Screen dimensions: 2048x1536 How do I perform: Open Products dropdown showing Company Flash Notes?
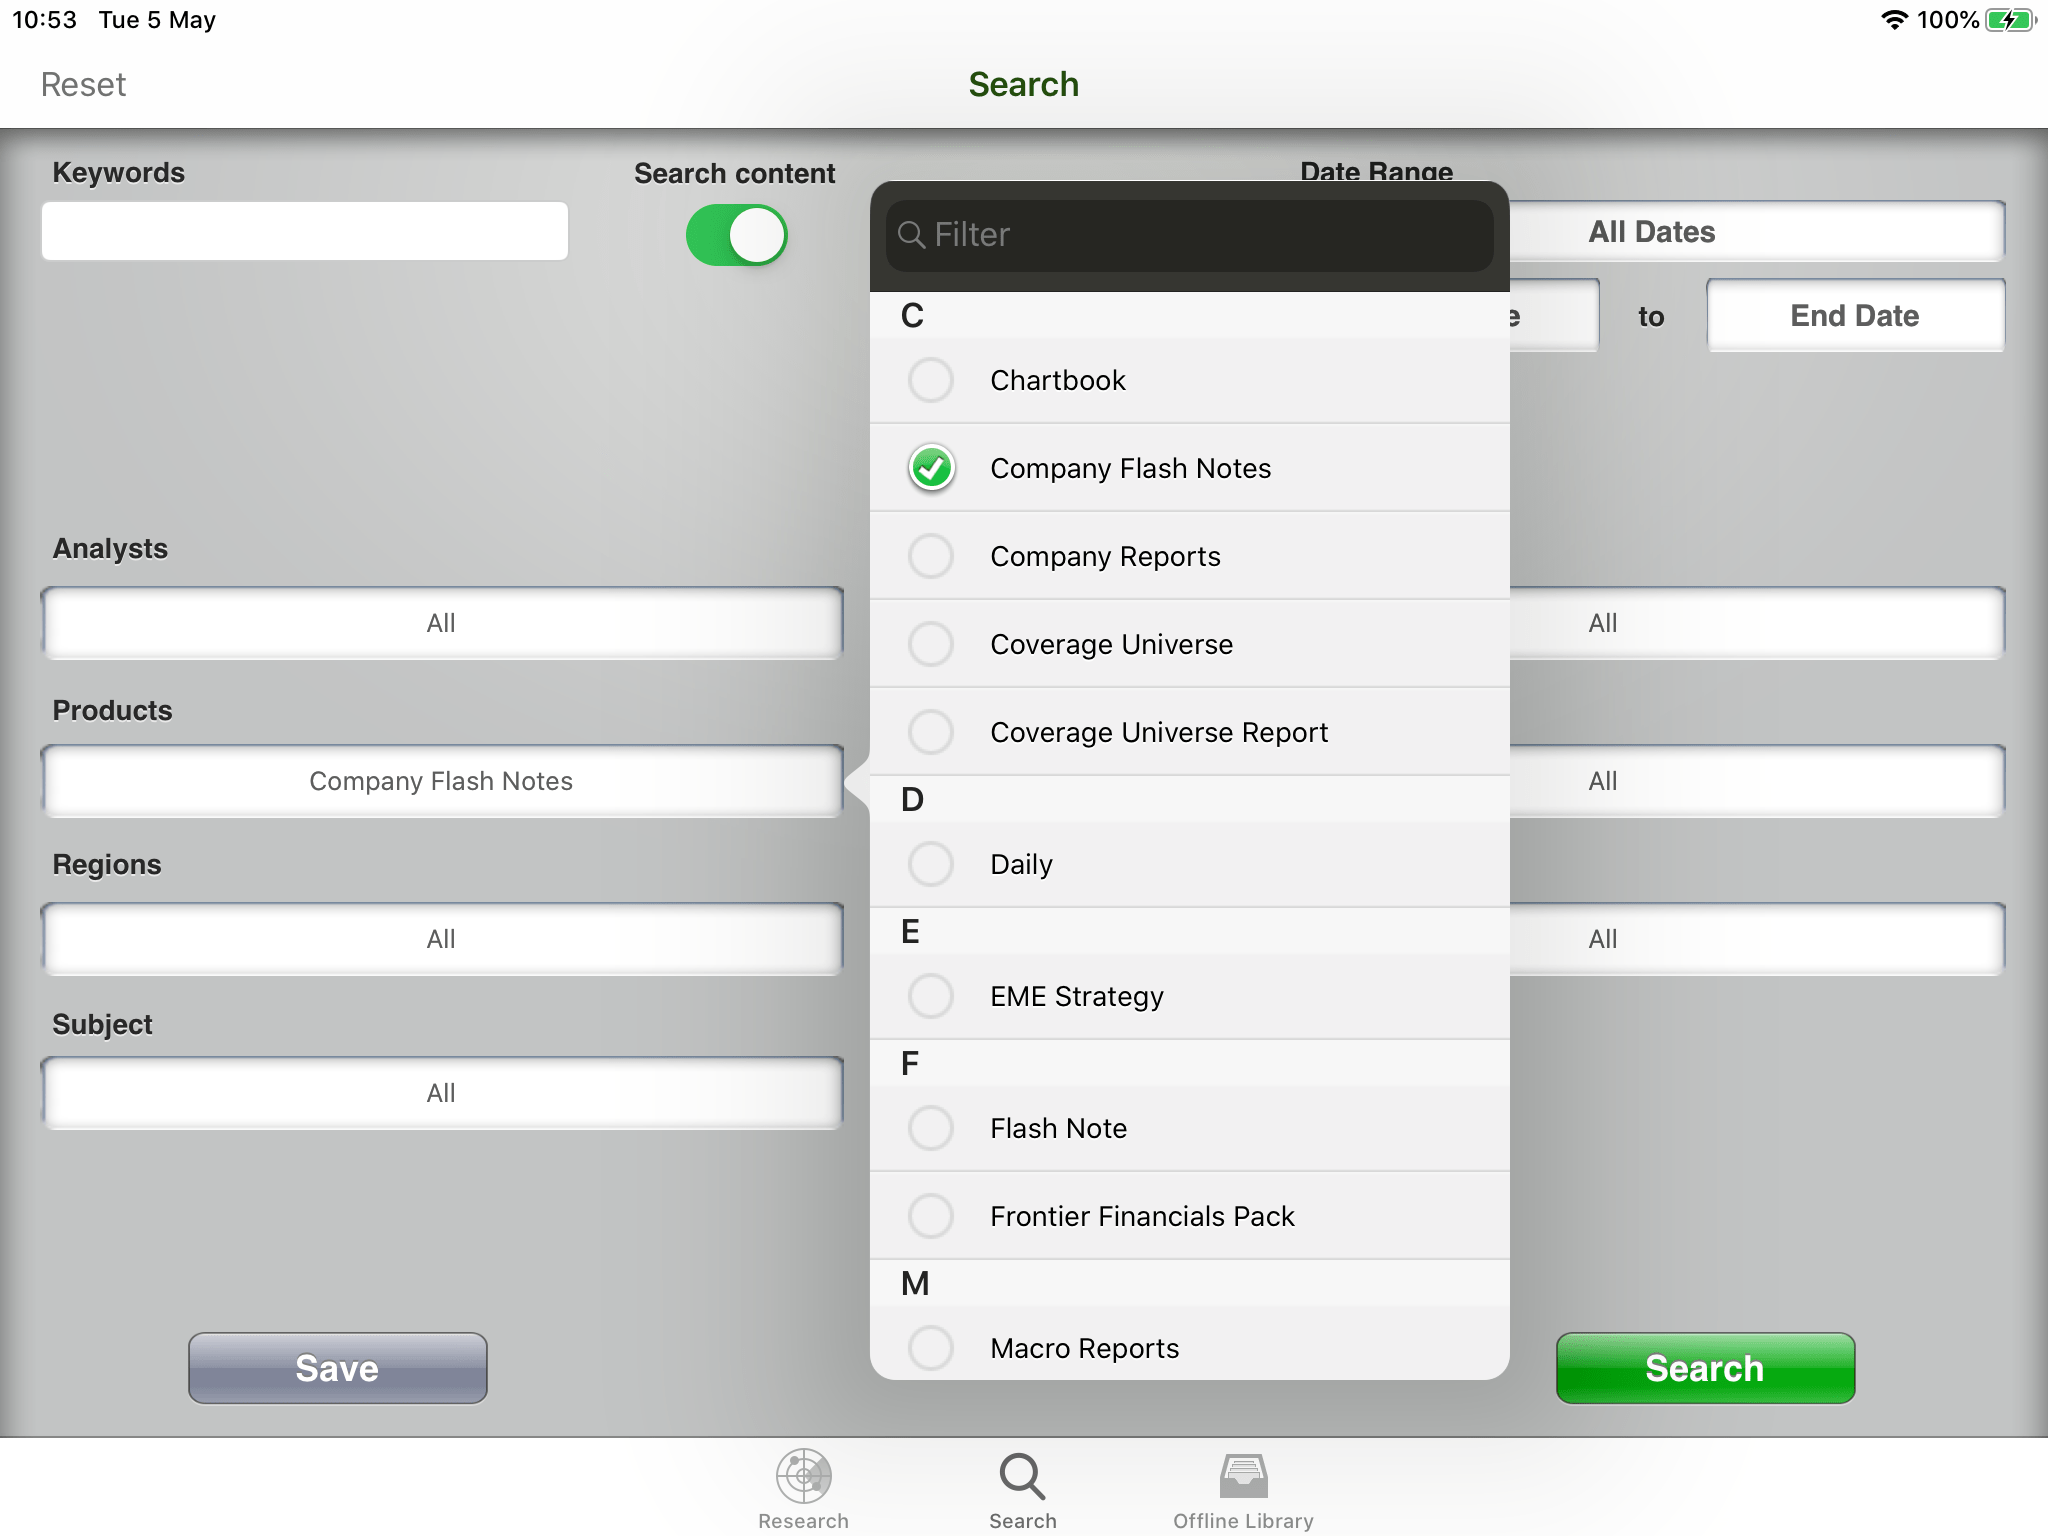click(x=441, y=781)
